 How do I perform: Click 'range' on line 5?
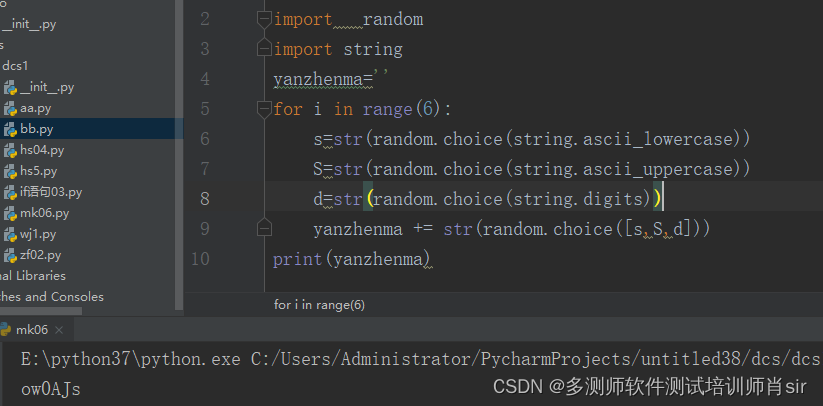pos(387,110)
